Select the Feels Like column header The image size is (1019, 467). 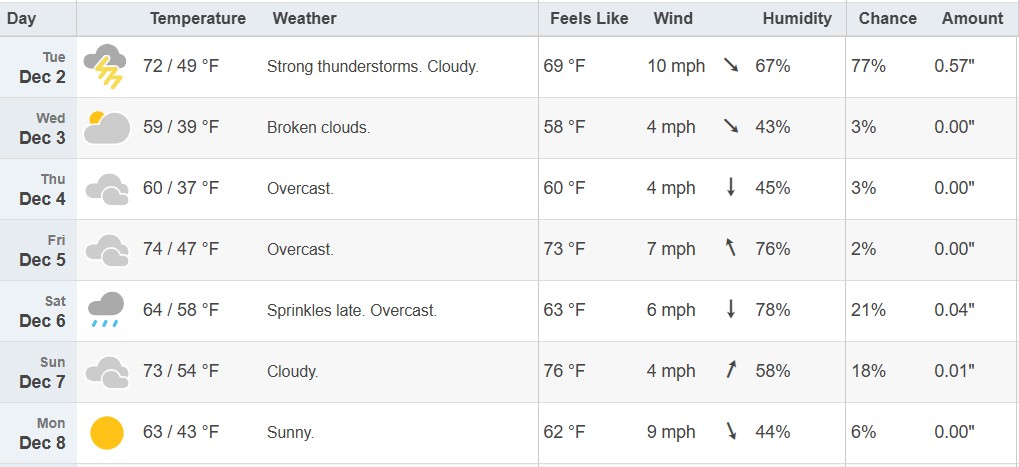(x=589, y=18)
